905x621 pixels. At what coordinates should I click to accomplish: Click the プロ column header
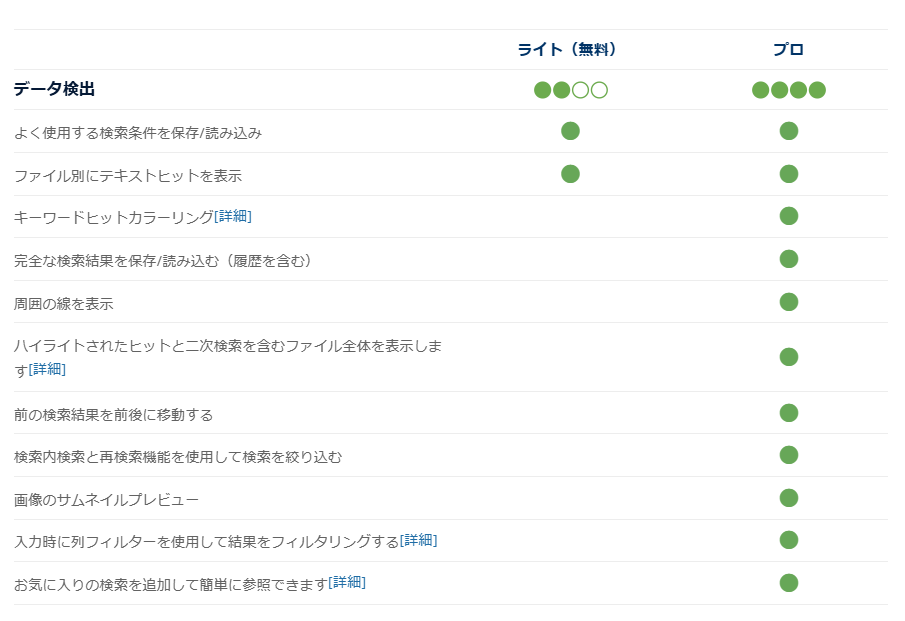[788, 50]
